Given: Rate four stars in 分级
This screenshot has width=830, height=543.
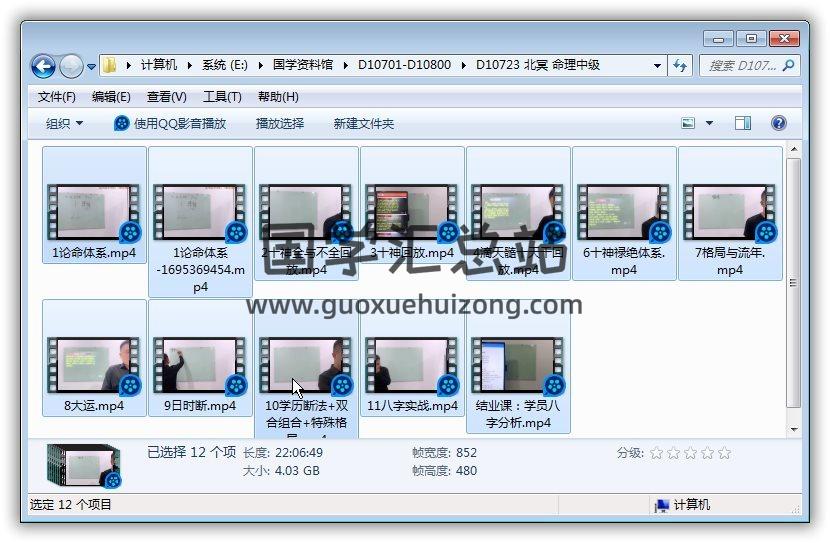Looking at the screenshot, I should tap(708, 453).
